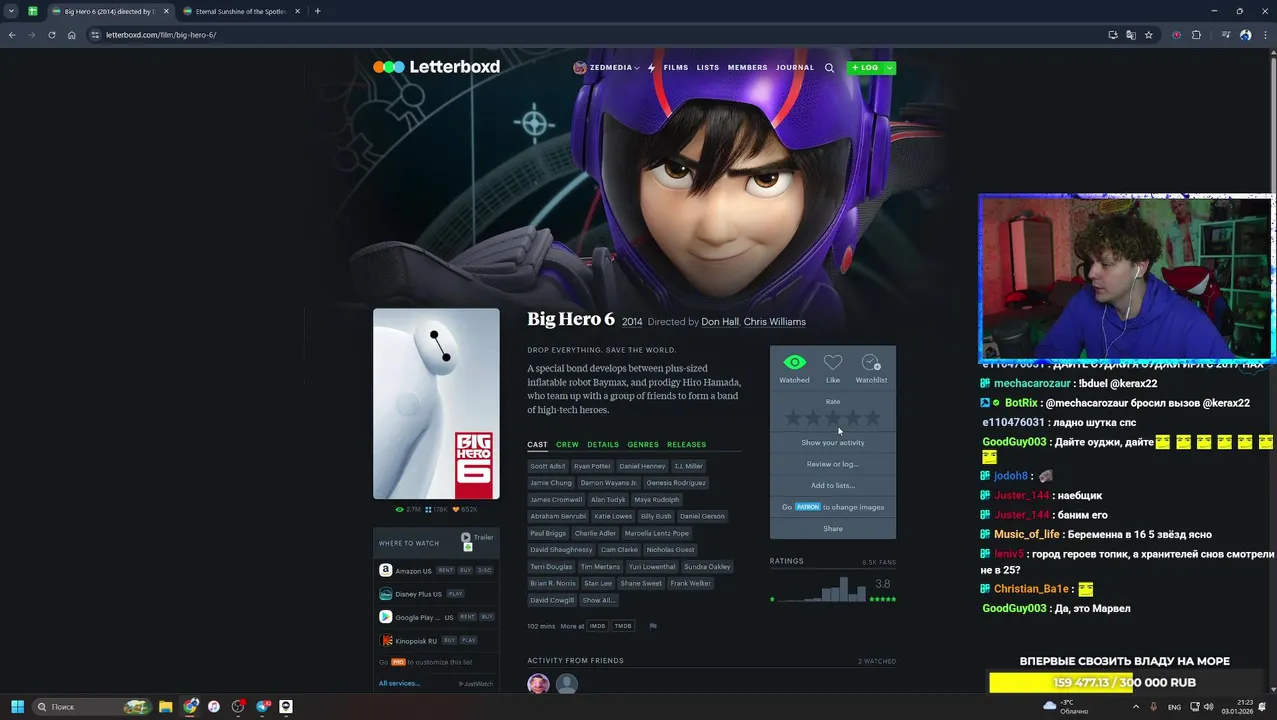1277x720 pixels.
Task: Open the Letterboxd search magnifier icon
Action: pos(829,68)
